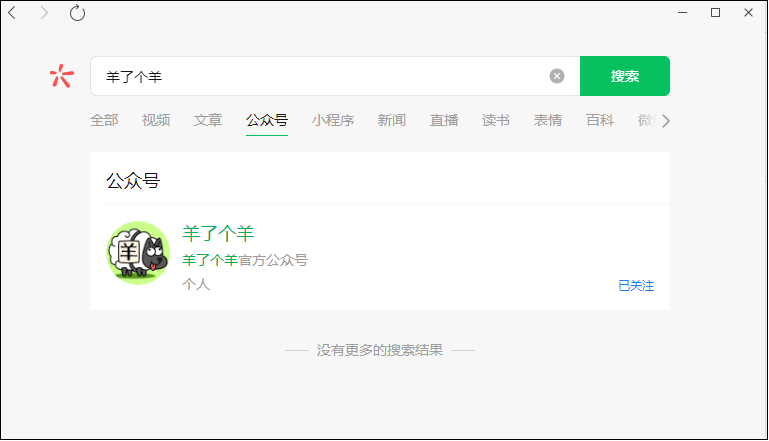
Task: Switch to the 文章 tab
Action: (208, 120)
